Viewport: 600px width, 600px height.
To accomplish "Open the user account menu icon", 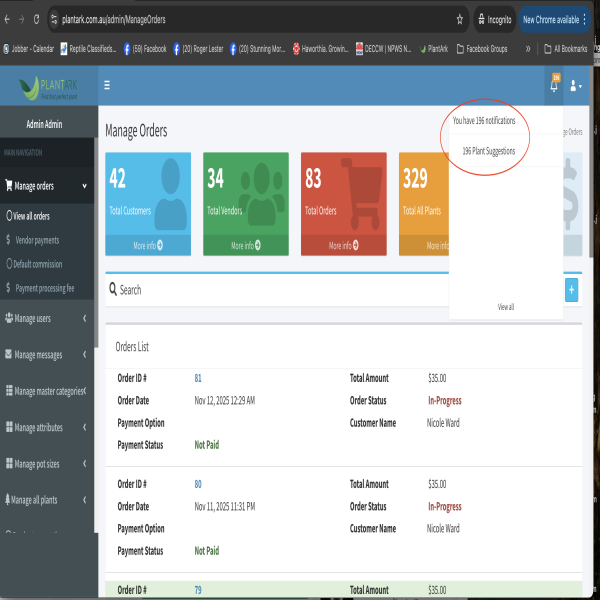I will [576, 87].
